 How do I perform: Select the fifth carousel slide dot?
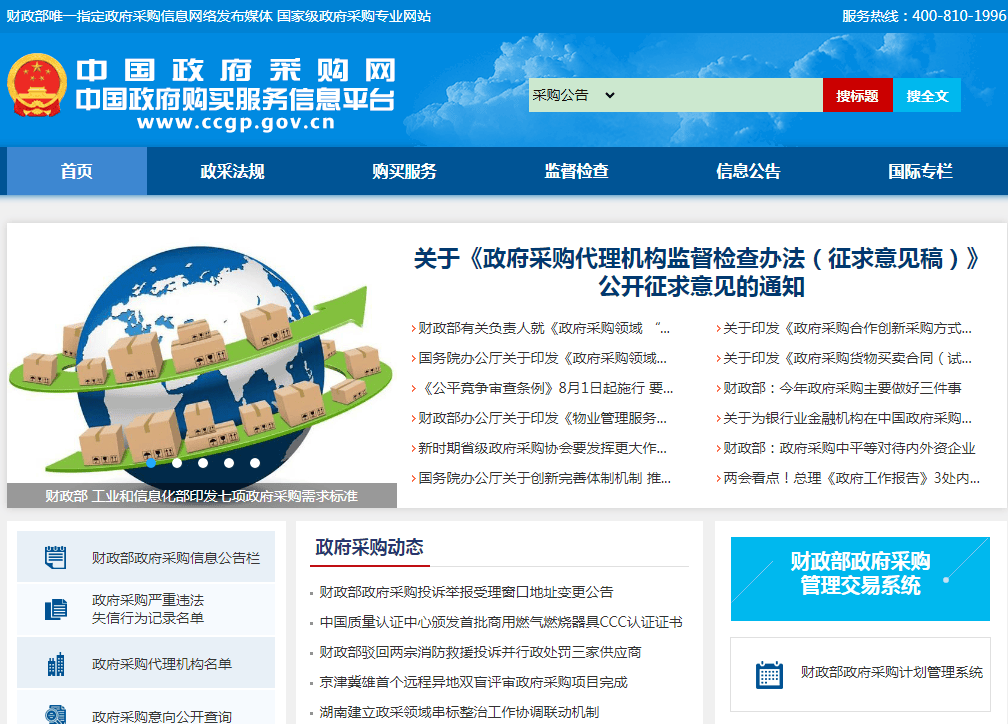(x=255, y=462)
